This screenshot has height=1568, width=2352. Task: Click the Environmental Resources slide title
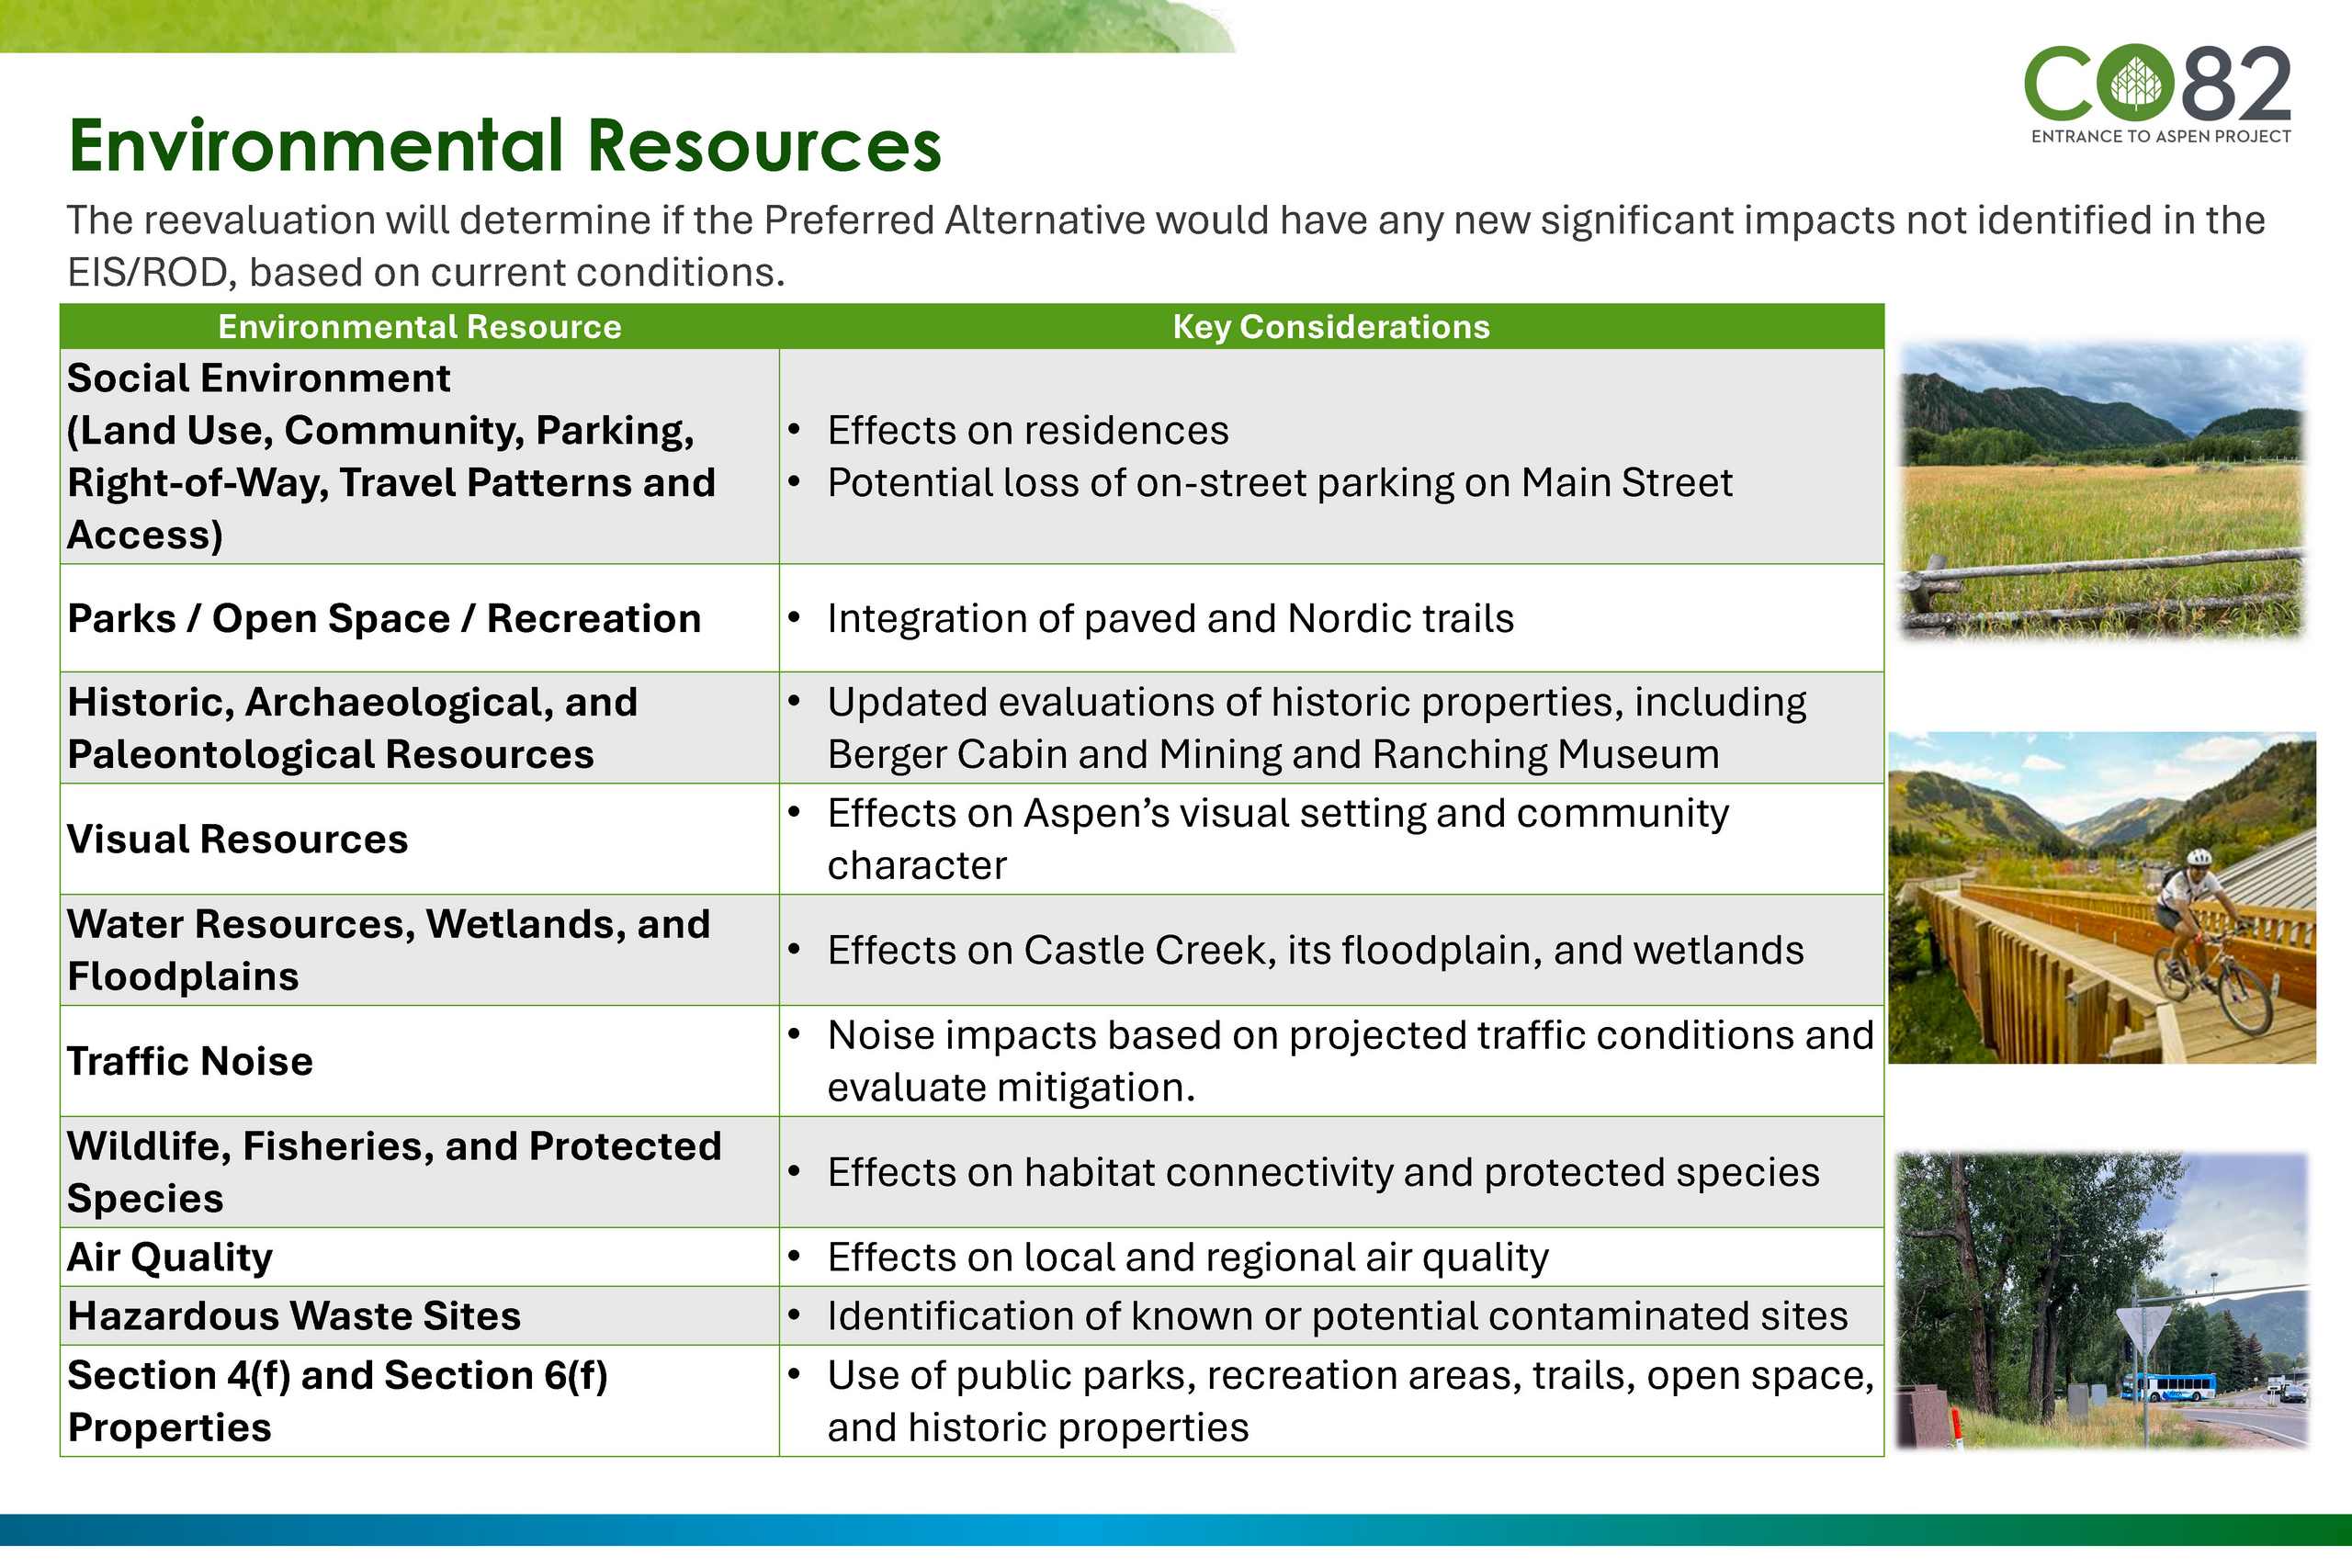(504, 146)
